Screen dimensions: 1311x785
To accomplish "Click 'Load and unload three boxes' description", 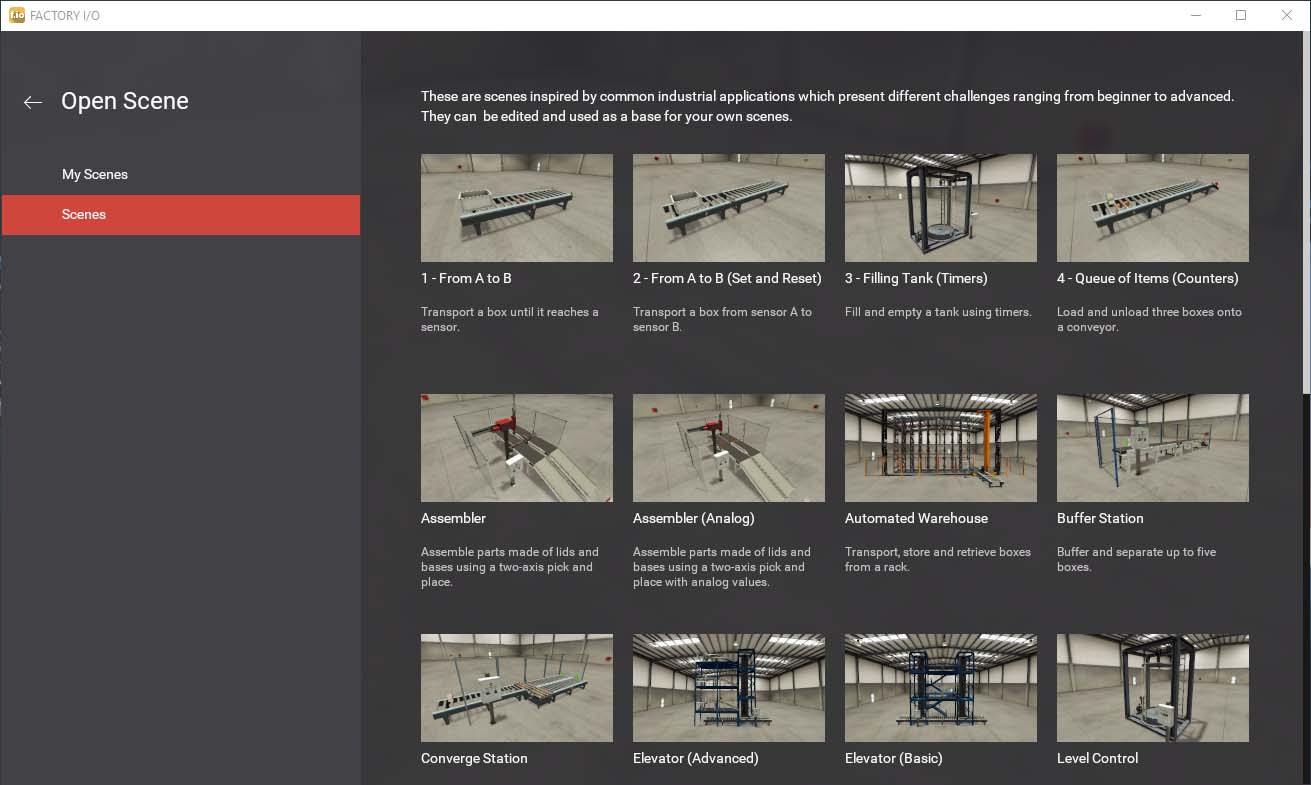I will click(x=1149, y=319).
